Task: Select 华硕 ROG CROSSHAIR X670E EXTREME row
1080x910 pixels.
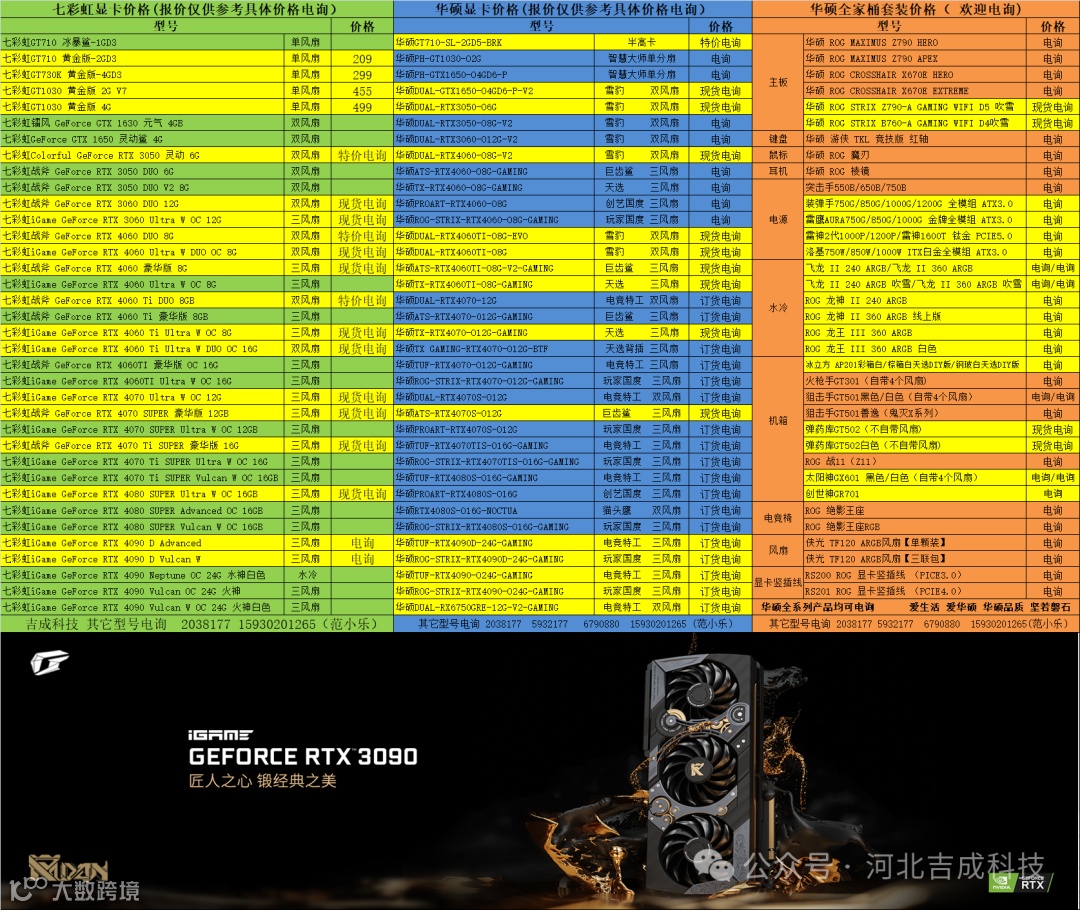Action: coord(942,91)
